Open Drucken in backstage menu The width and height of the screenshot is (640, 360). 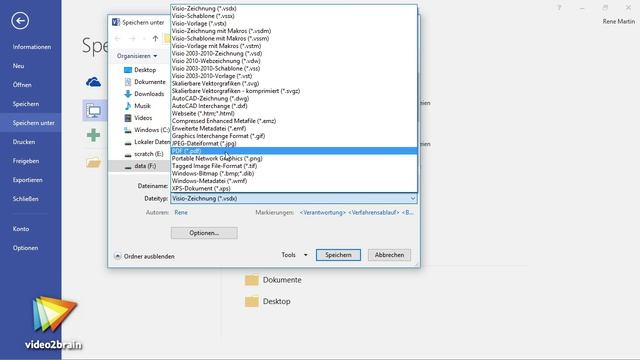click(24, 142)
